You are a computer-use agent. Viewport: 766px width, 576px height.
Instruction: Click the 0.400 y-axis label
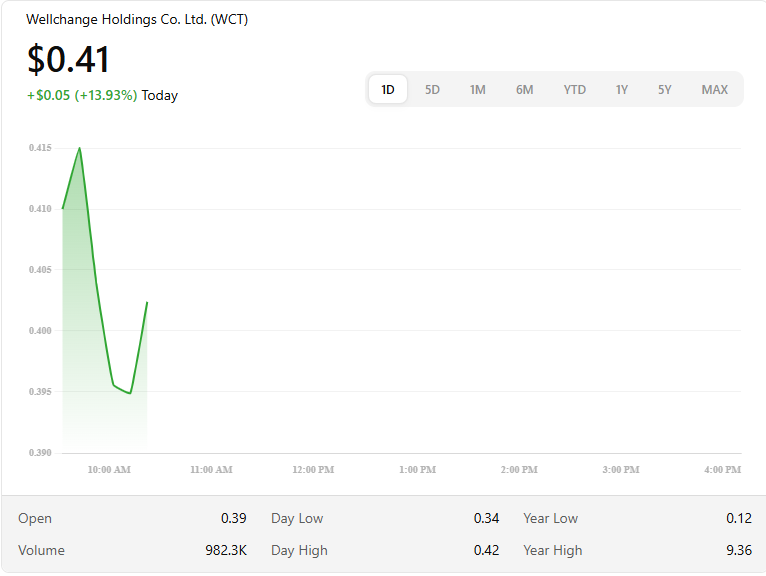(x=40, y=331)
